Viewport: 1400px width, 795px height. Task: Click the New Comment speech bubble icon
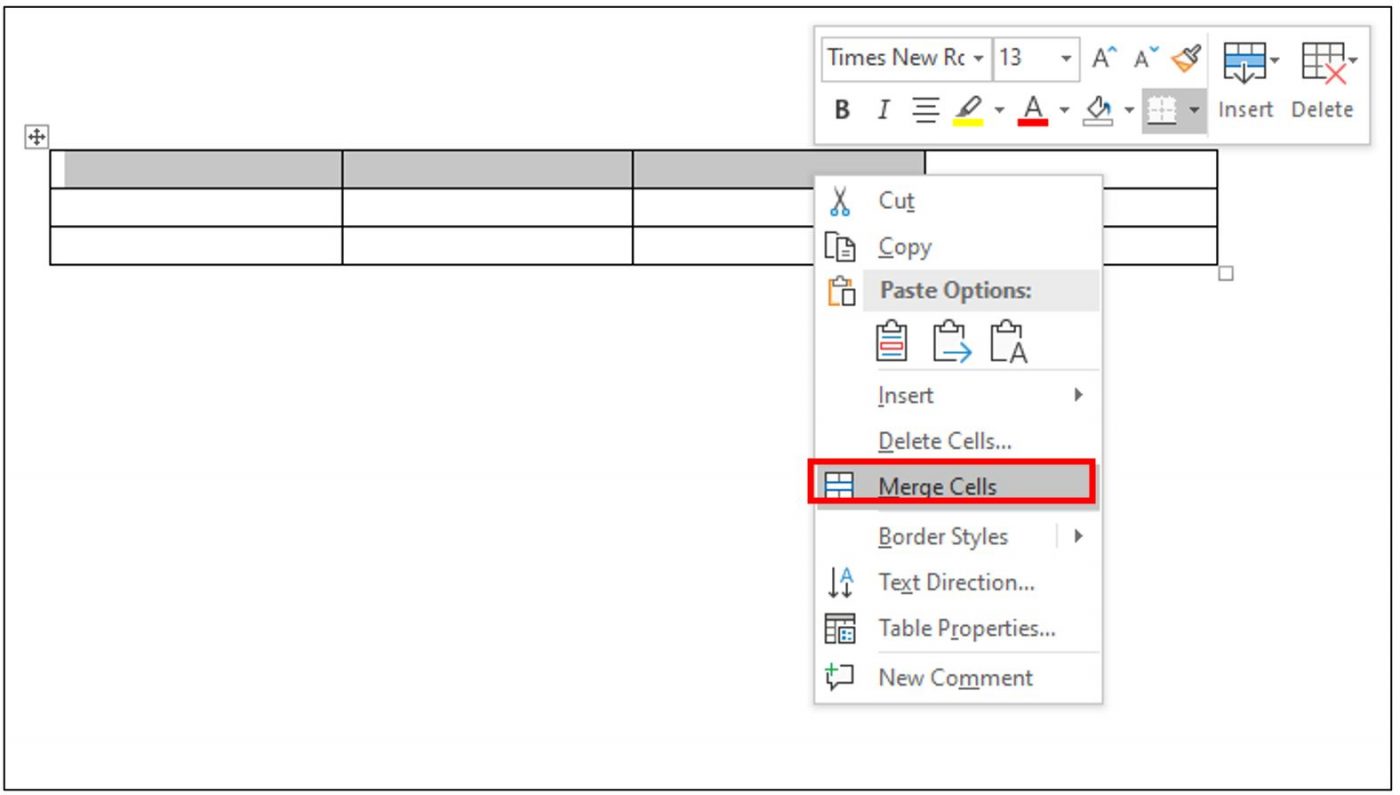coord(839,676)
